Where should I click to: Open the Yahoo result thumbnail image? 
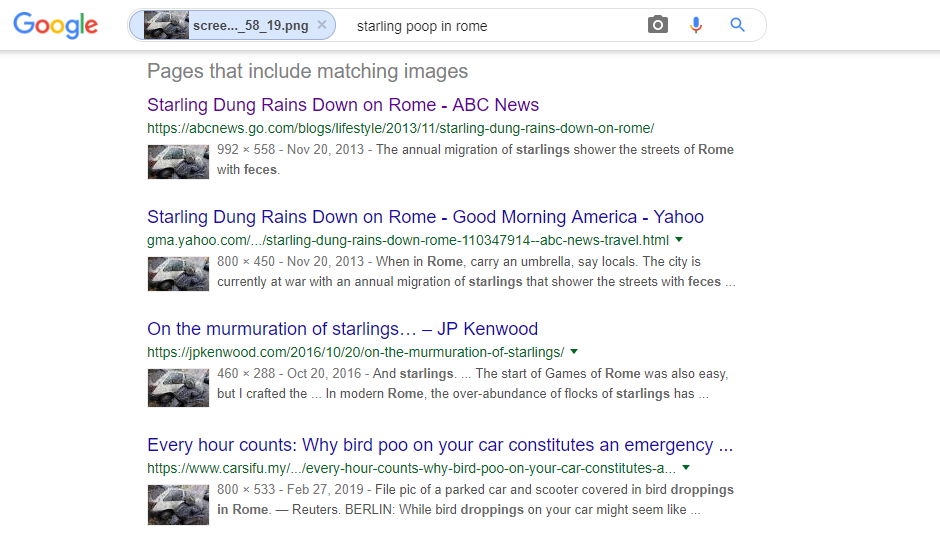178,274
